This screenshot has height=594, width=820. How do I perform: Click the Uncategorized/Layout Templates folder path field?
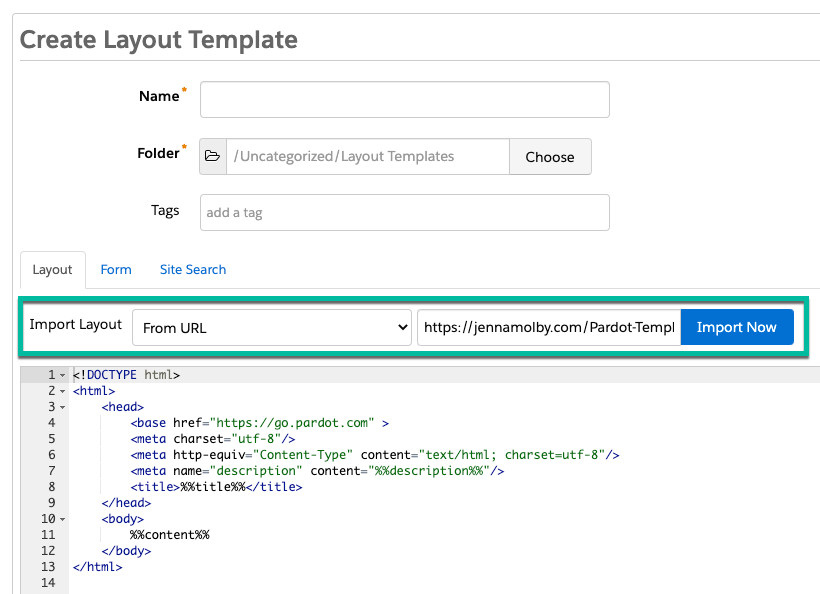point(367,157)
